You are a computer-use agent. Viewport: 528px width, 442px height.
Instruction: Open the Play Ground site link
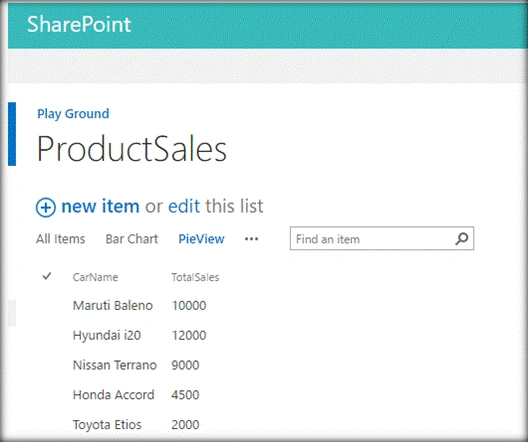click(73, 113)
